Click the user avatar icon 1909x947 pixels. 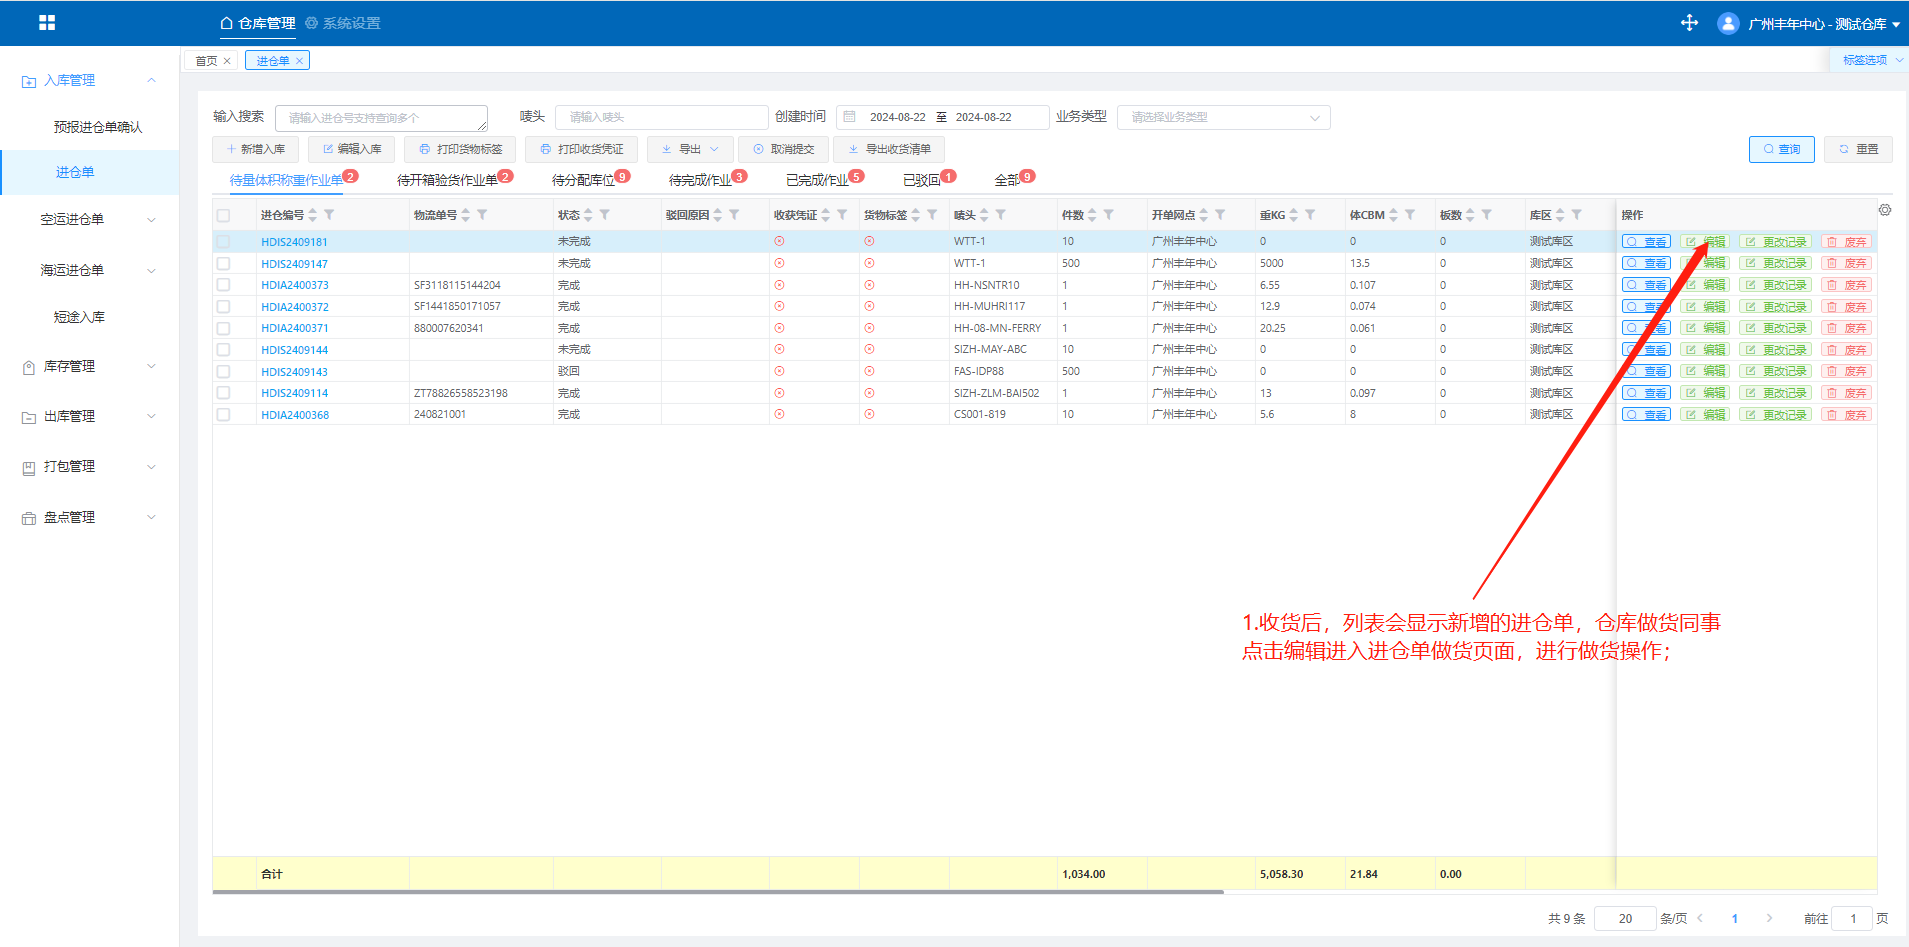(1727, 23)
